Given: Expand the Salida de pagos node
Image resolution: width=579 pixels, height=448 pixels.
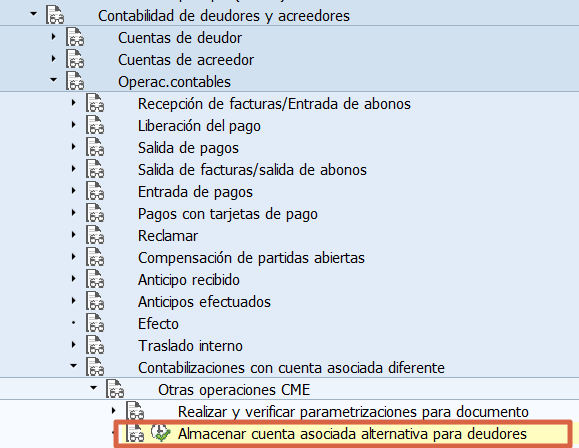Looking at the screenshot, I should tap(73, 147).
